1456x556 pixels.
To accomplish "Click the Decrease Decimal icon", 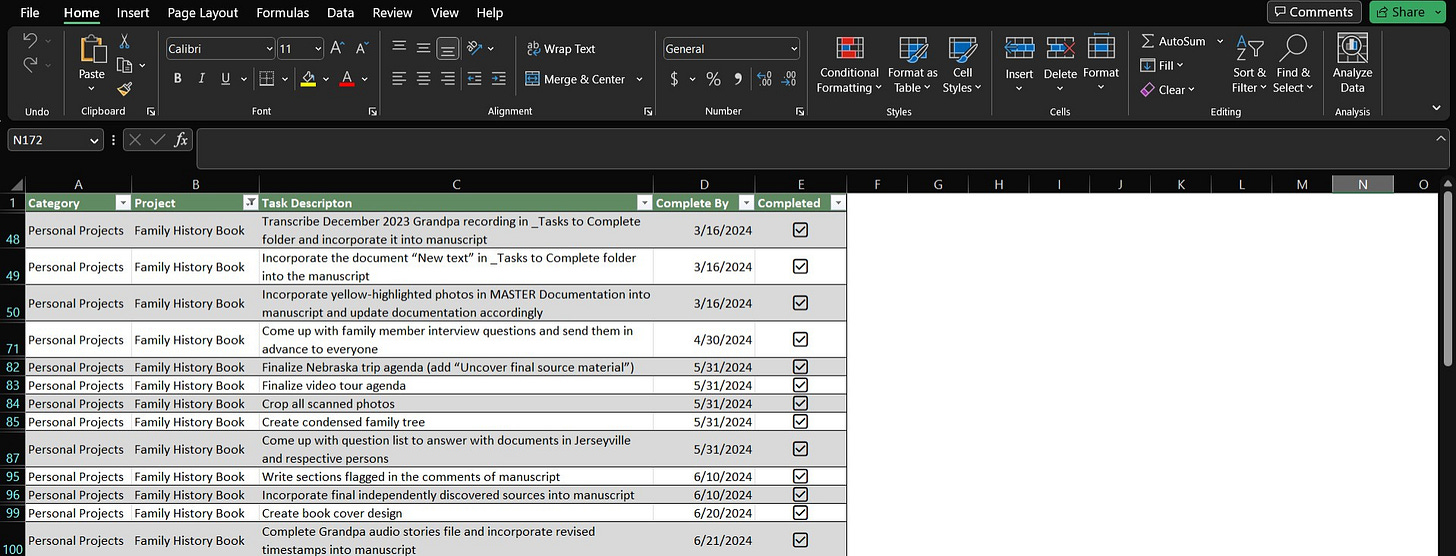I will click(790, 79).
